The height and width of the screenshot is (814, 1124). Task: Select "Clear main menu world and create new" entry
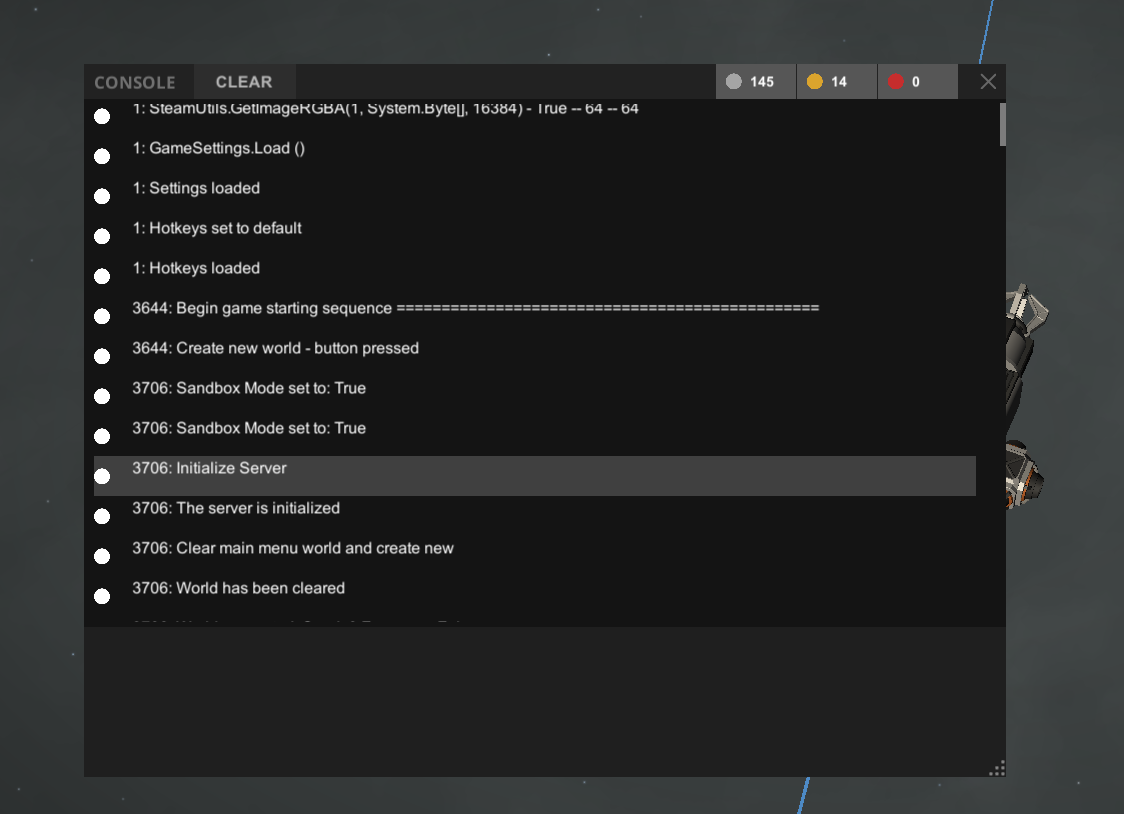(314, 549)
